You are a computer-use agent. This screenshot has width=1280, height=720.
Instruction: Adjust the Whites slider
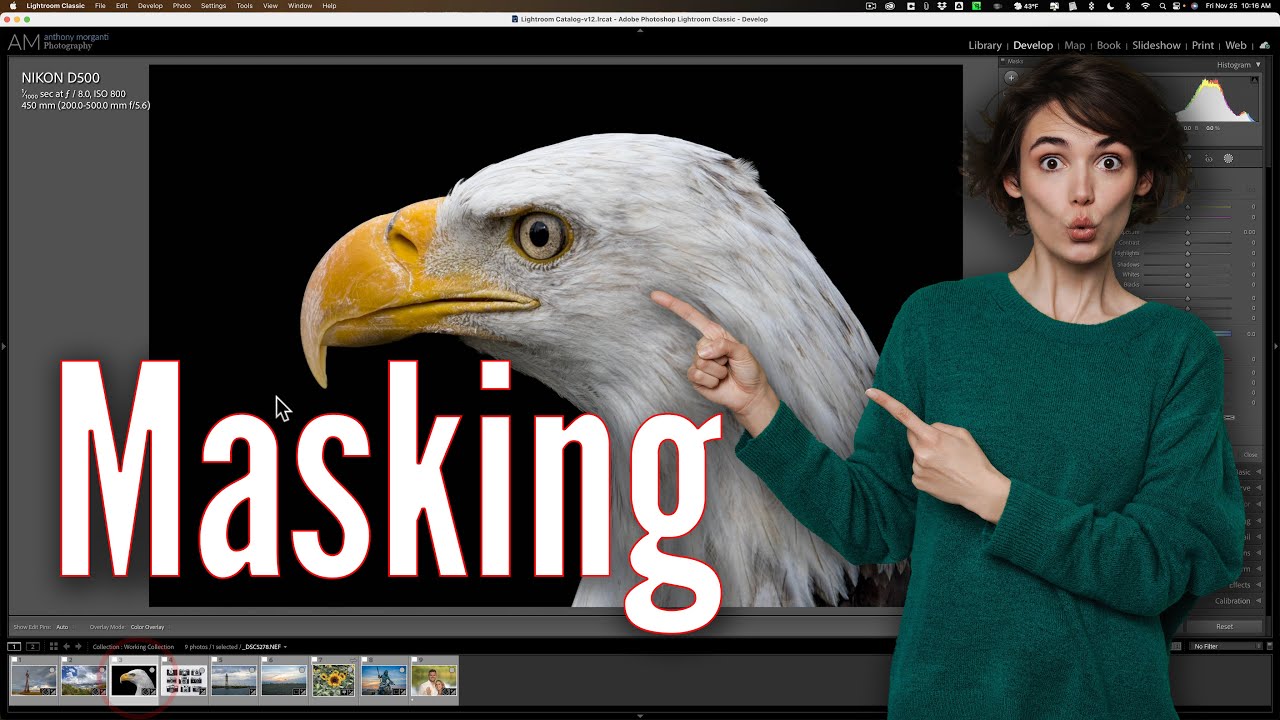click(x=1188, y=274)
